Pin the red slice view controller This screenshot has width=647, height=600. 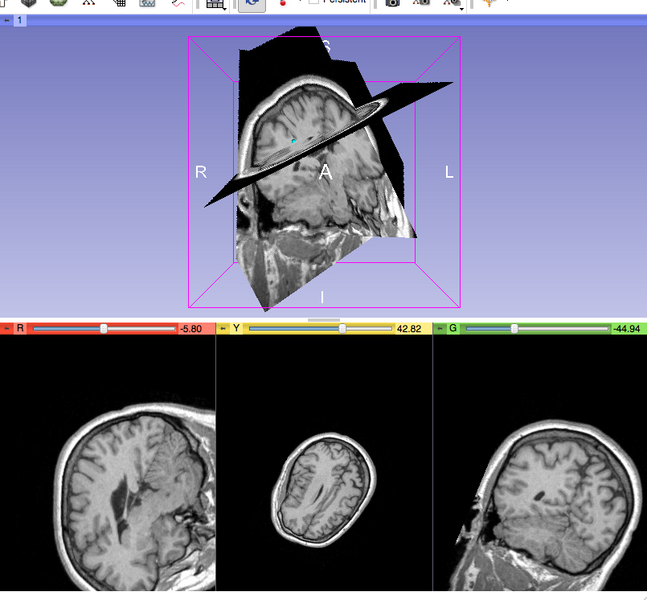(8, 328)
